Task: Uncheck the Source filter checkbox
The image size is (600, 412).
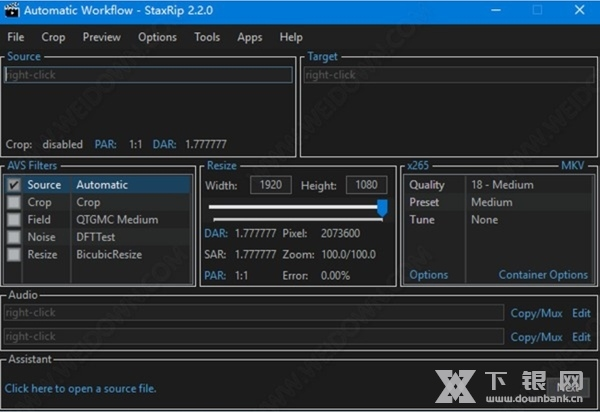Action: (x=14, y=185)
